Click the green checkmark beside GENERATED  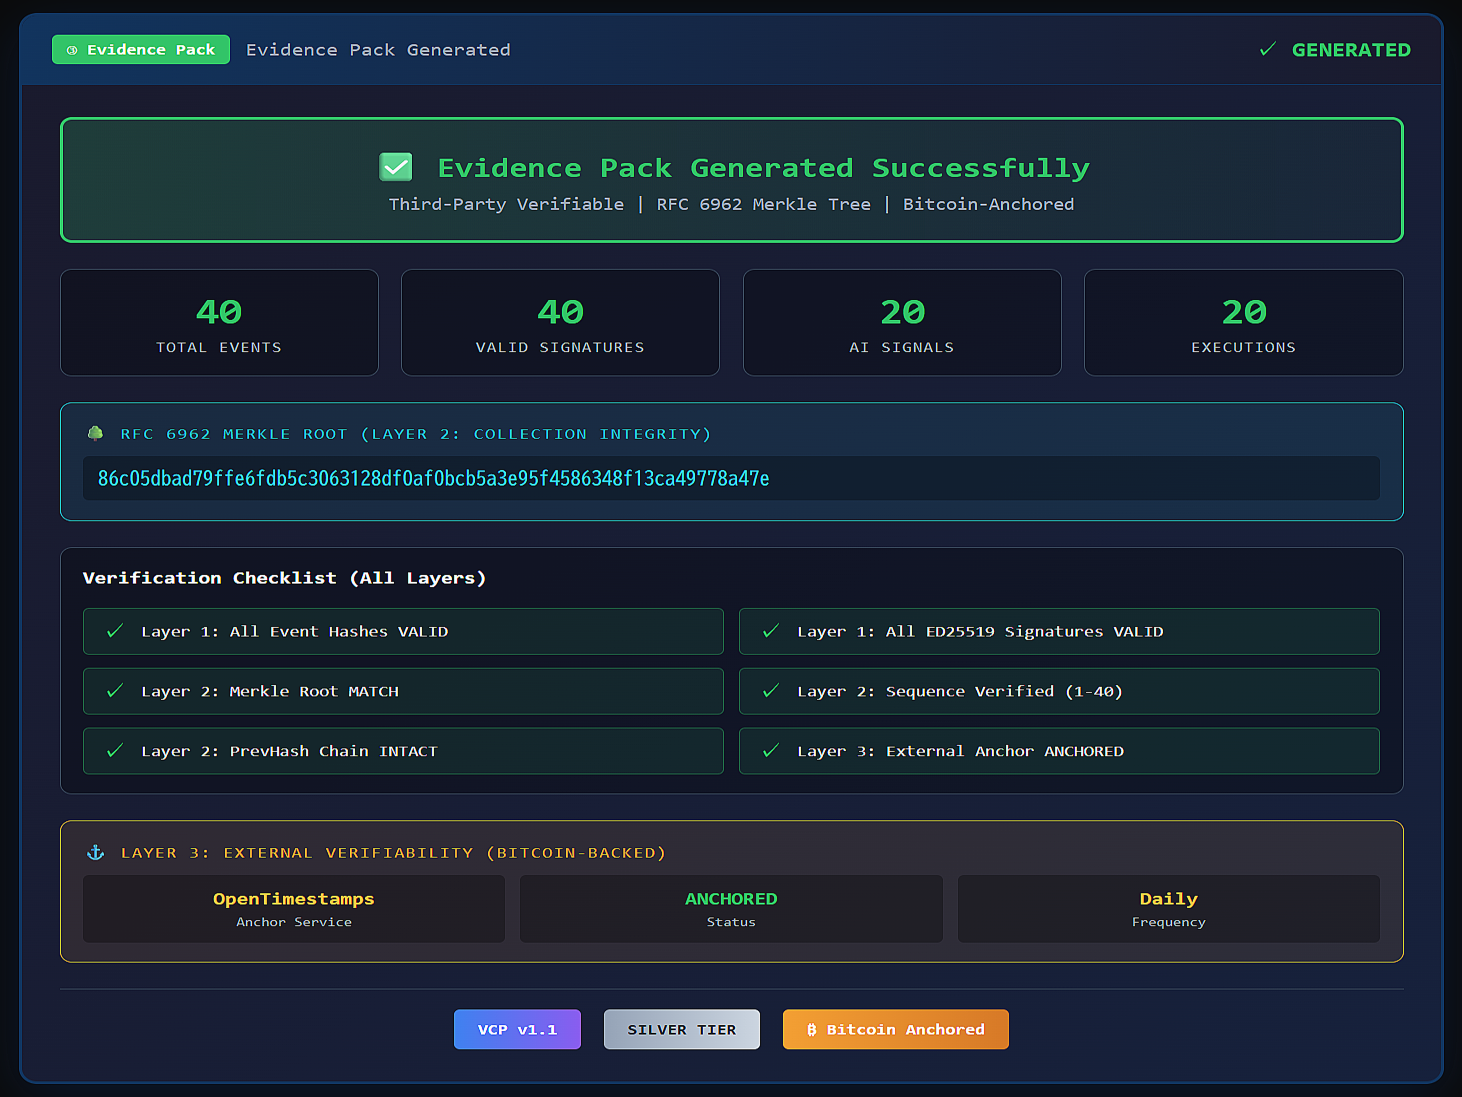pyautogui.click(x=1269, y=48)
